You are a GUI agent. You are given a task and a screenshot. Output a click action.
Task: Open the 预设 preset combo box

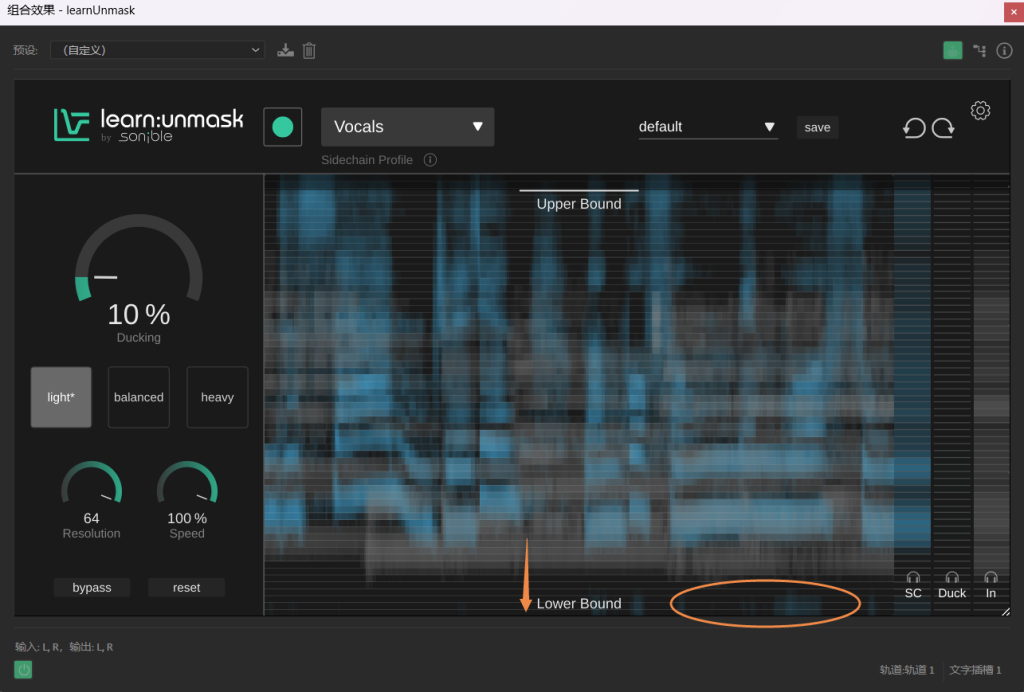point(157,50)
